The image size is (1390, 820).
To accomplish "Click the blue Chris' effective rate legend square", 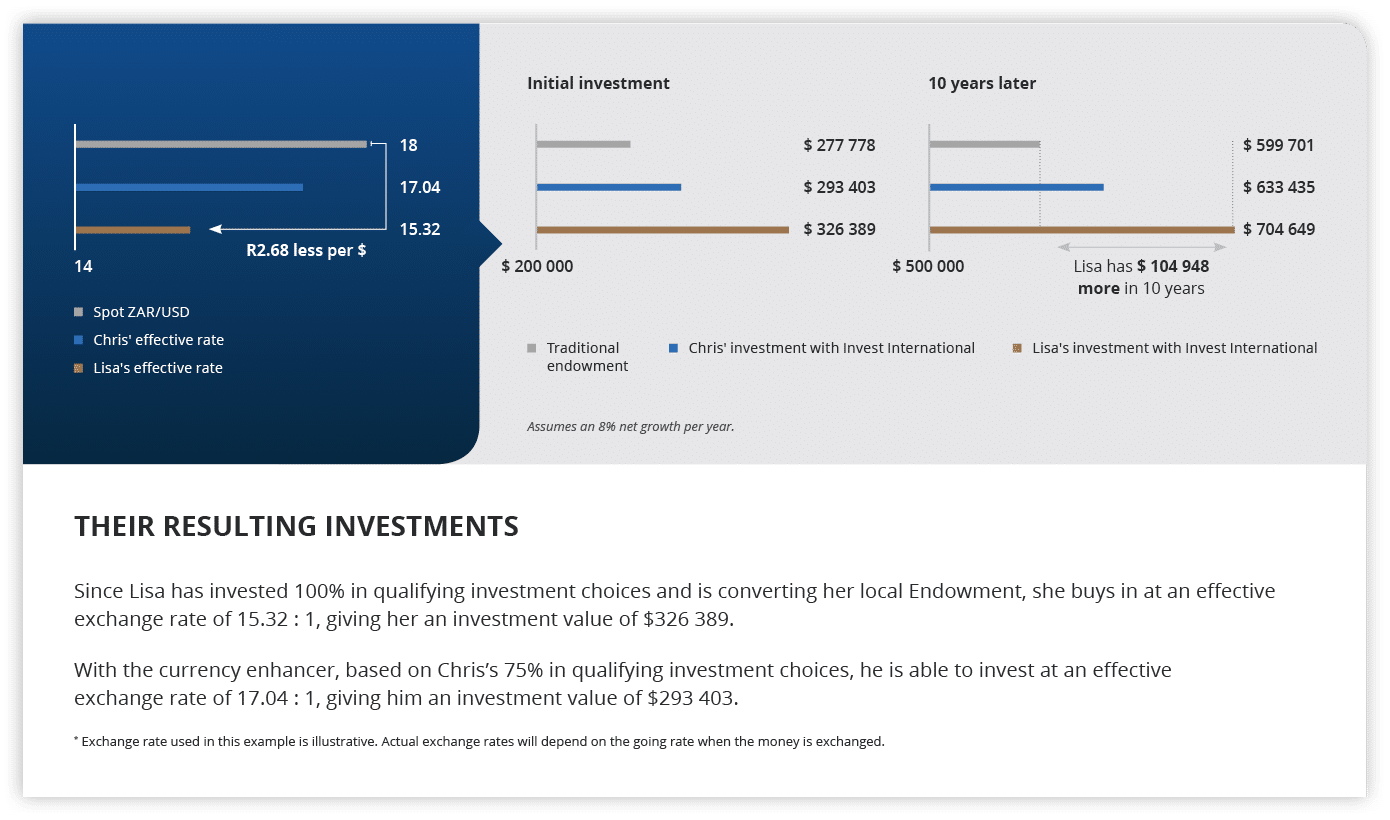I will click(79, 340).
